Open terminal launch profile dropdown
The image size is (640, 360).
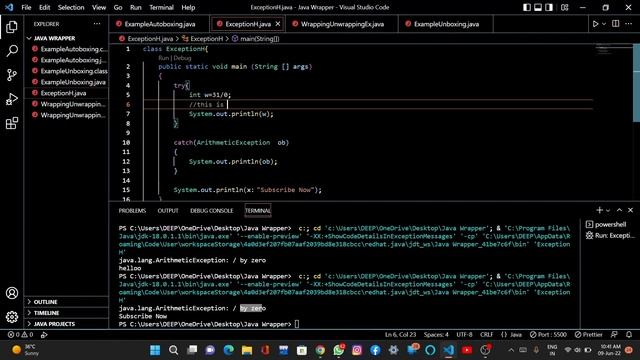tap(608, 210)
